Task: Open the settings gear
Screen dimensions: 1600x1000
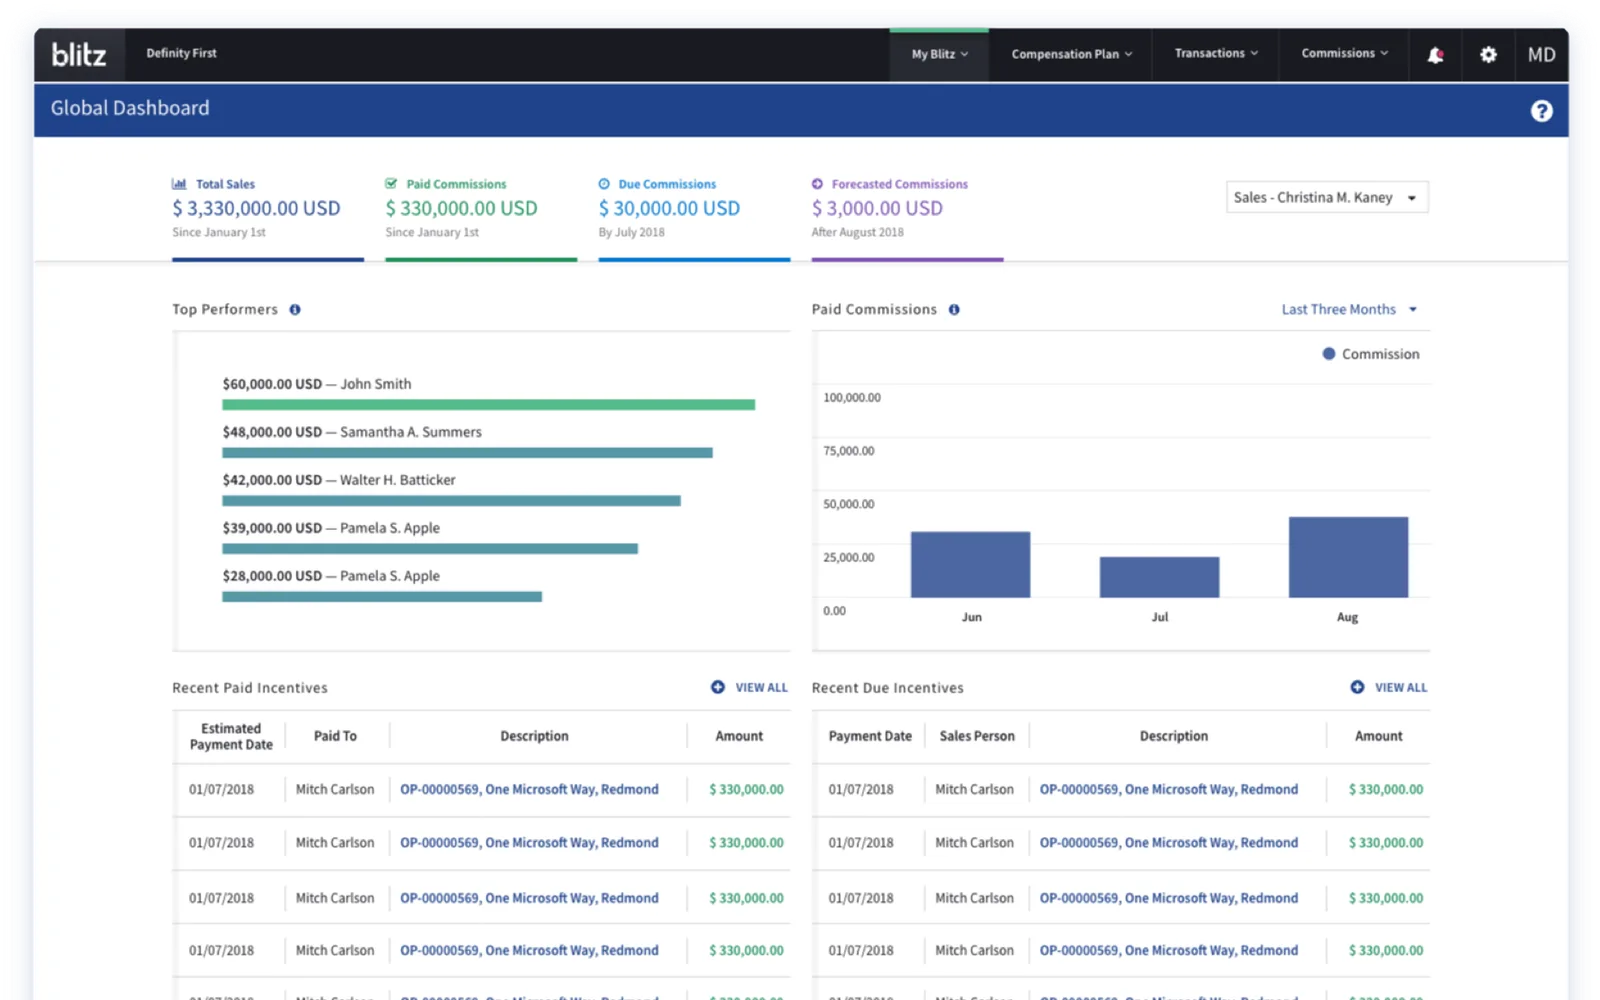Action: tap(1488, 55)
